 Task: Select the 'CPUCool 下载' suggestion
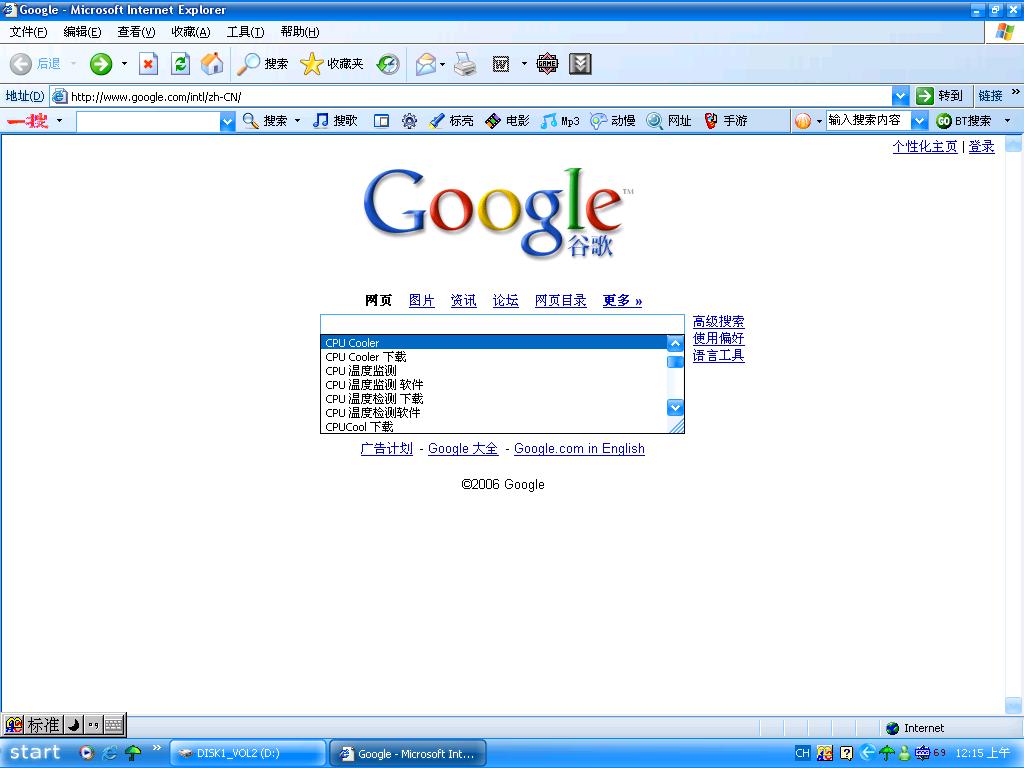coord(494,426)
